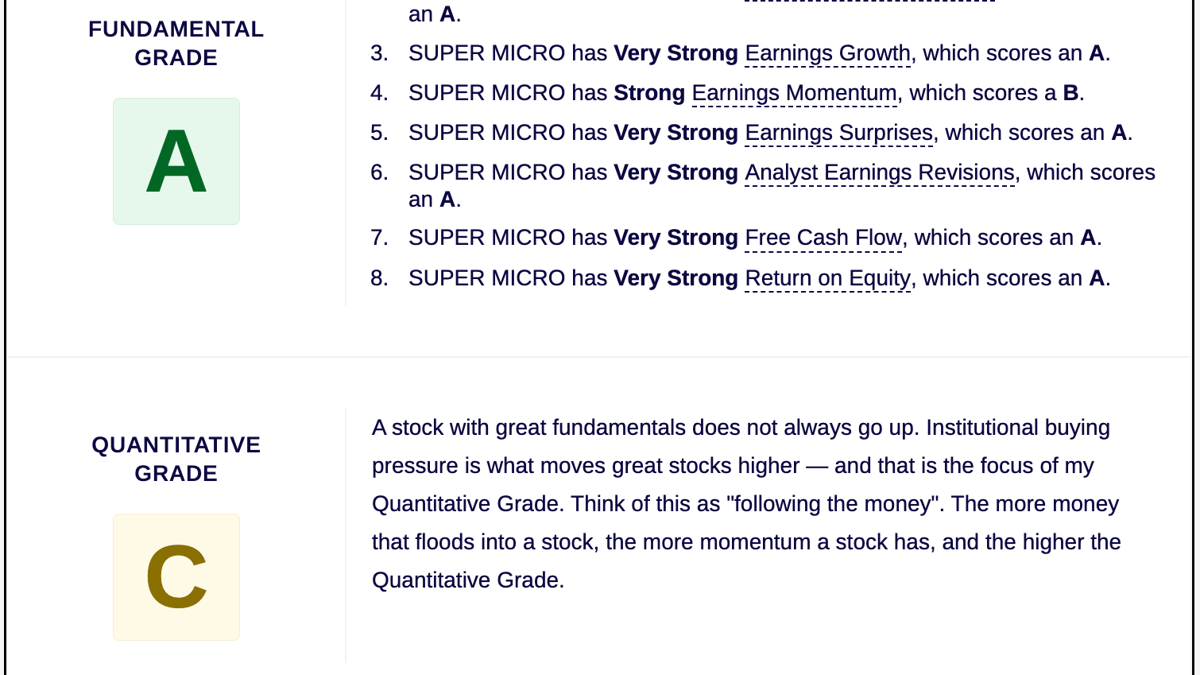Screen dimensions: 1200x675
Task: Open the Free Cash Flow link
Action: [x=824, y=238]
